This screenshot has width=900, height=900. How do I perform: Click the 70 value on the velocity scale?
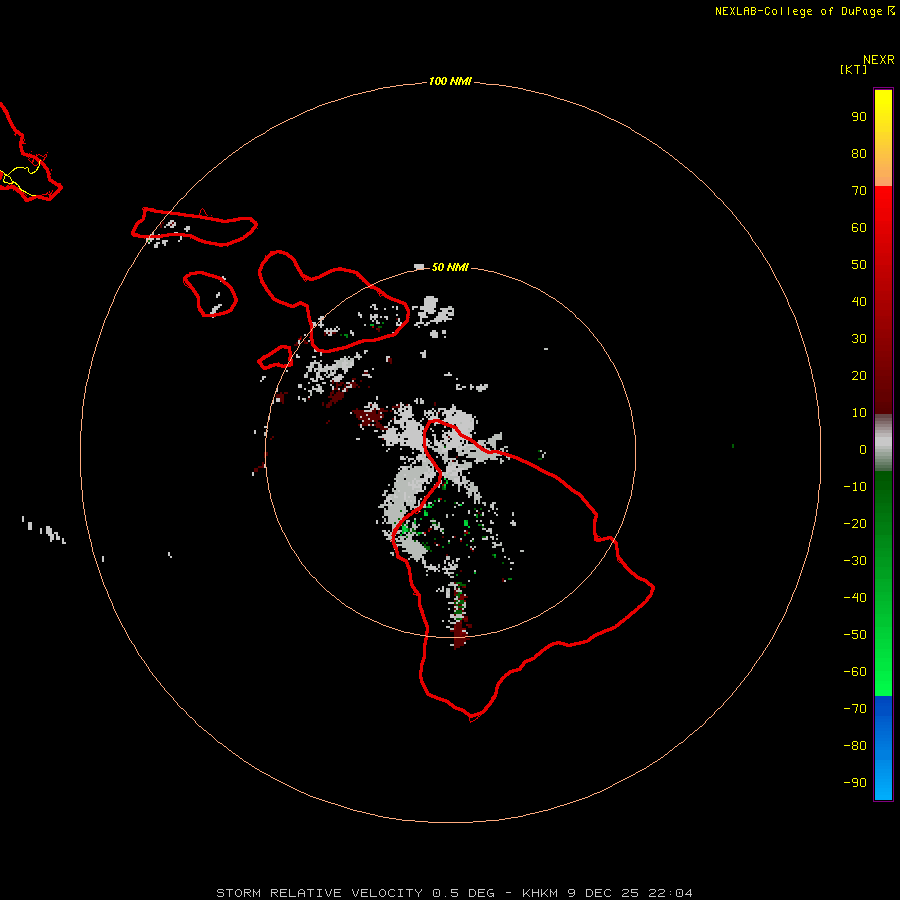click(x=859, y=191)
